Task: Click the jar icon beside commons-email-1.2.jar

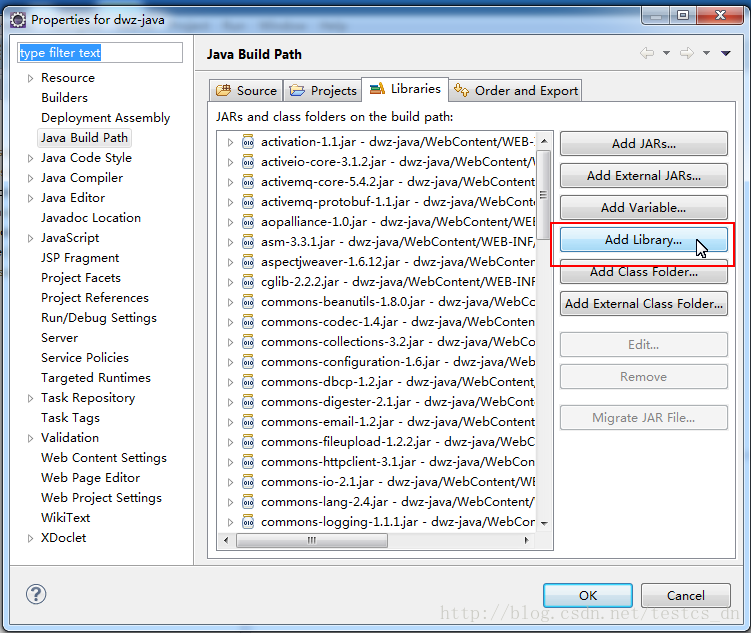Action: click(x=247, y=422)
